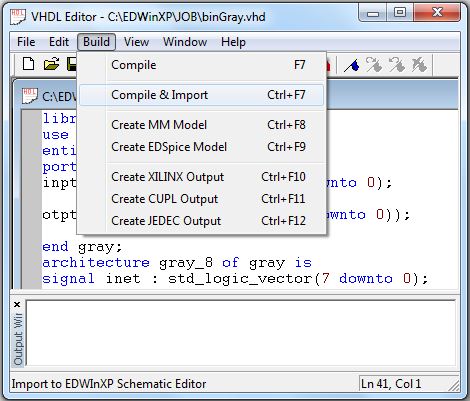Maximize the VHDL Editor window
Viewport: 470px width, 401px height.
coord(400,13)
